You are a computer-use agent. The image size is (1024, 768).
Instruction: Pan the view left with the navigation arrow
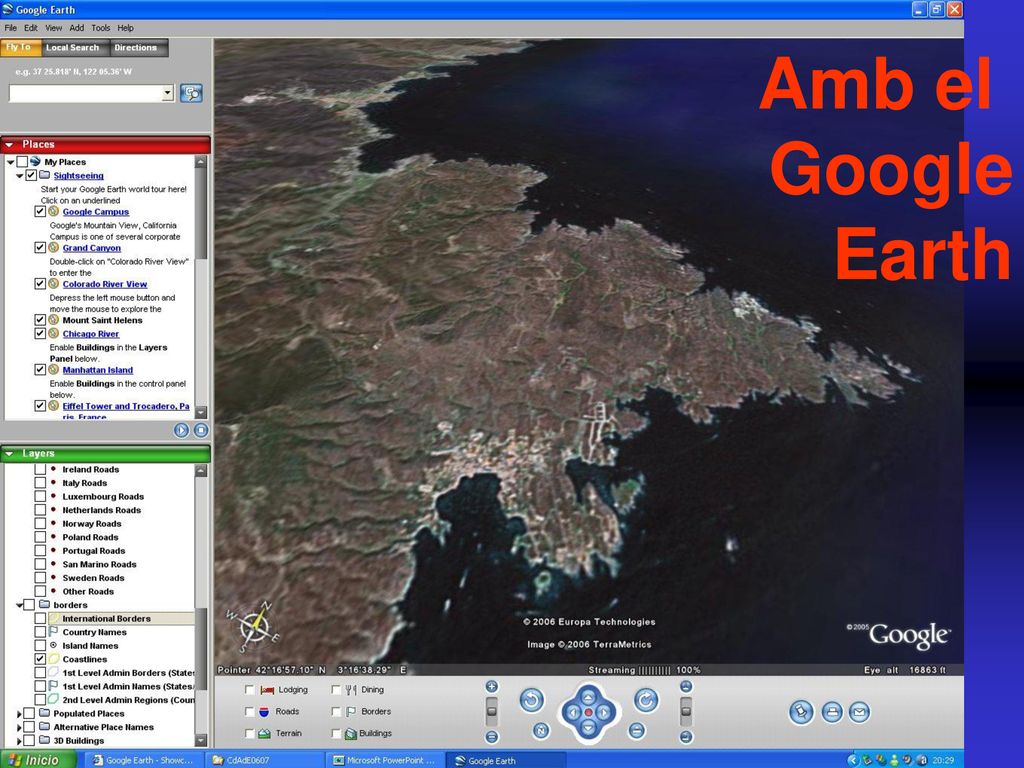coord(572,712)
